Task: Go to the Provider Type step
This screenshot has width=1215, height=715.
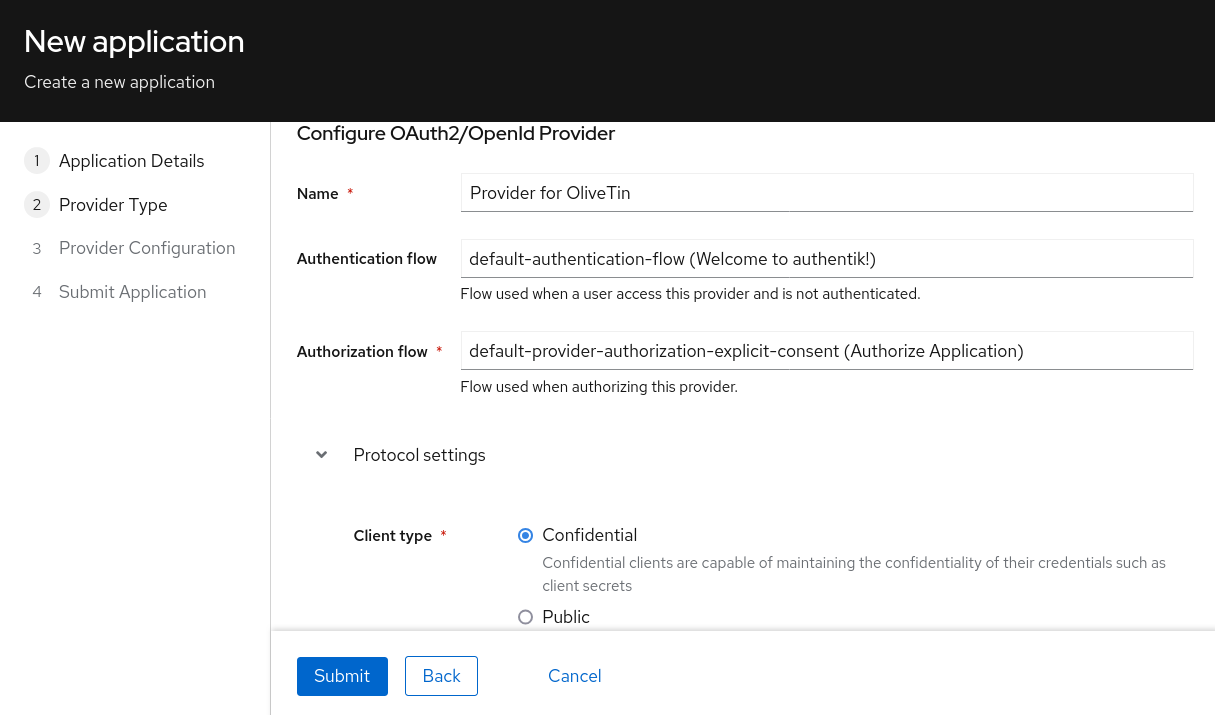Action: coord(113,204)
